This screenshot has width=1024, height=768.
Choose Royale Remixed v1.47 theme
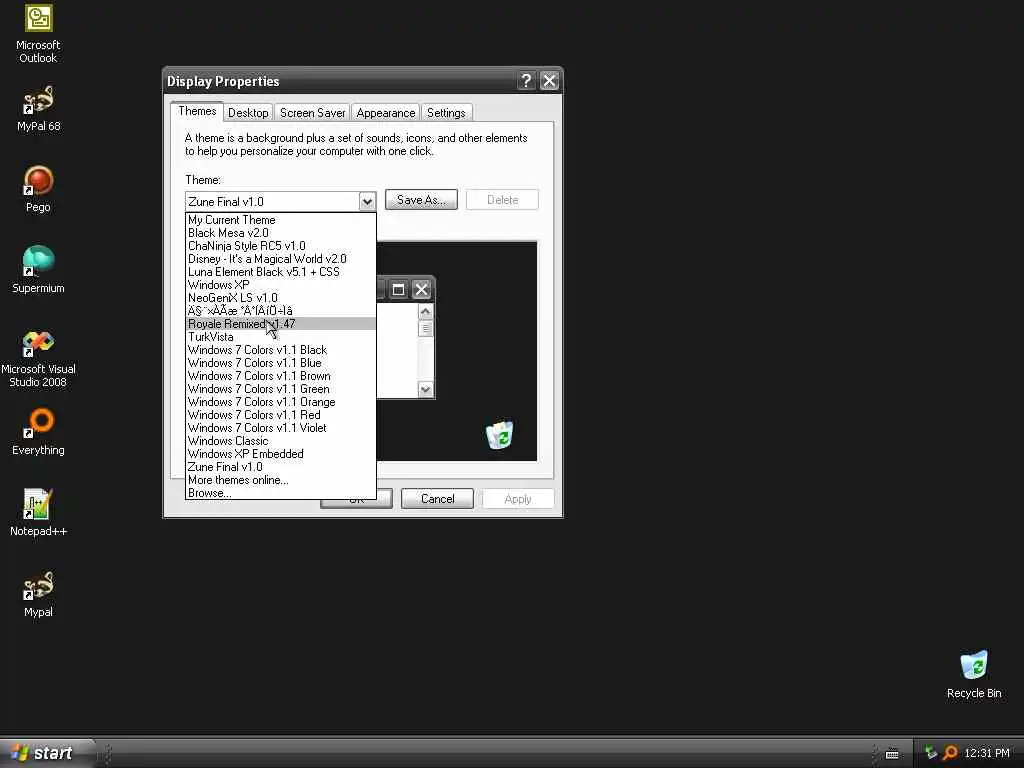coord(281,324)
